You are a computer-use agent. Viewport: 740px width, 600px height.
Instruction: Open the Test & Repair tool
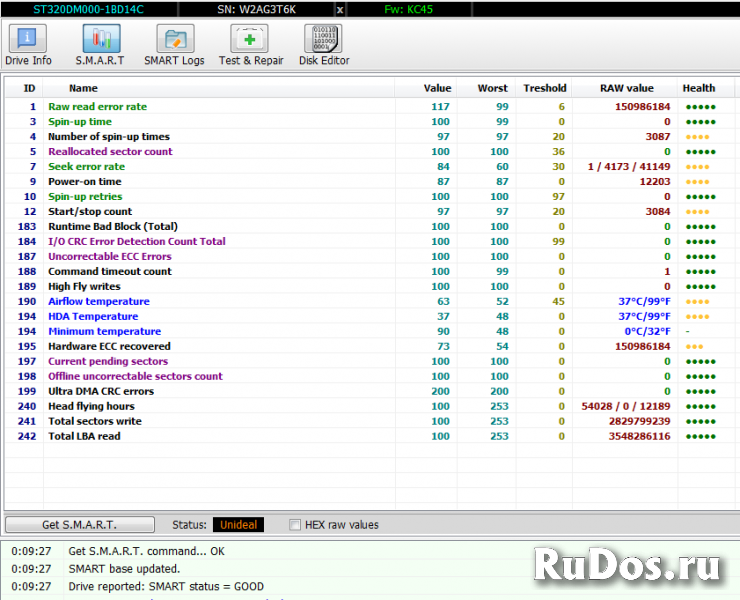250,45
